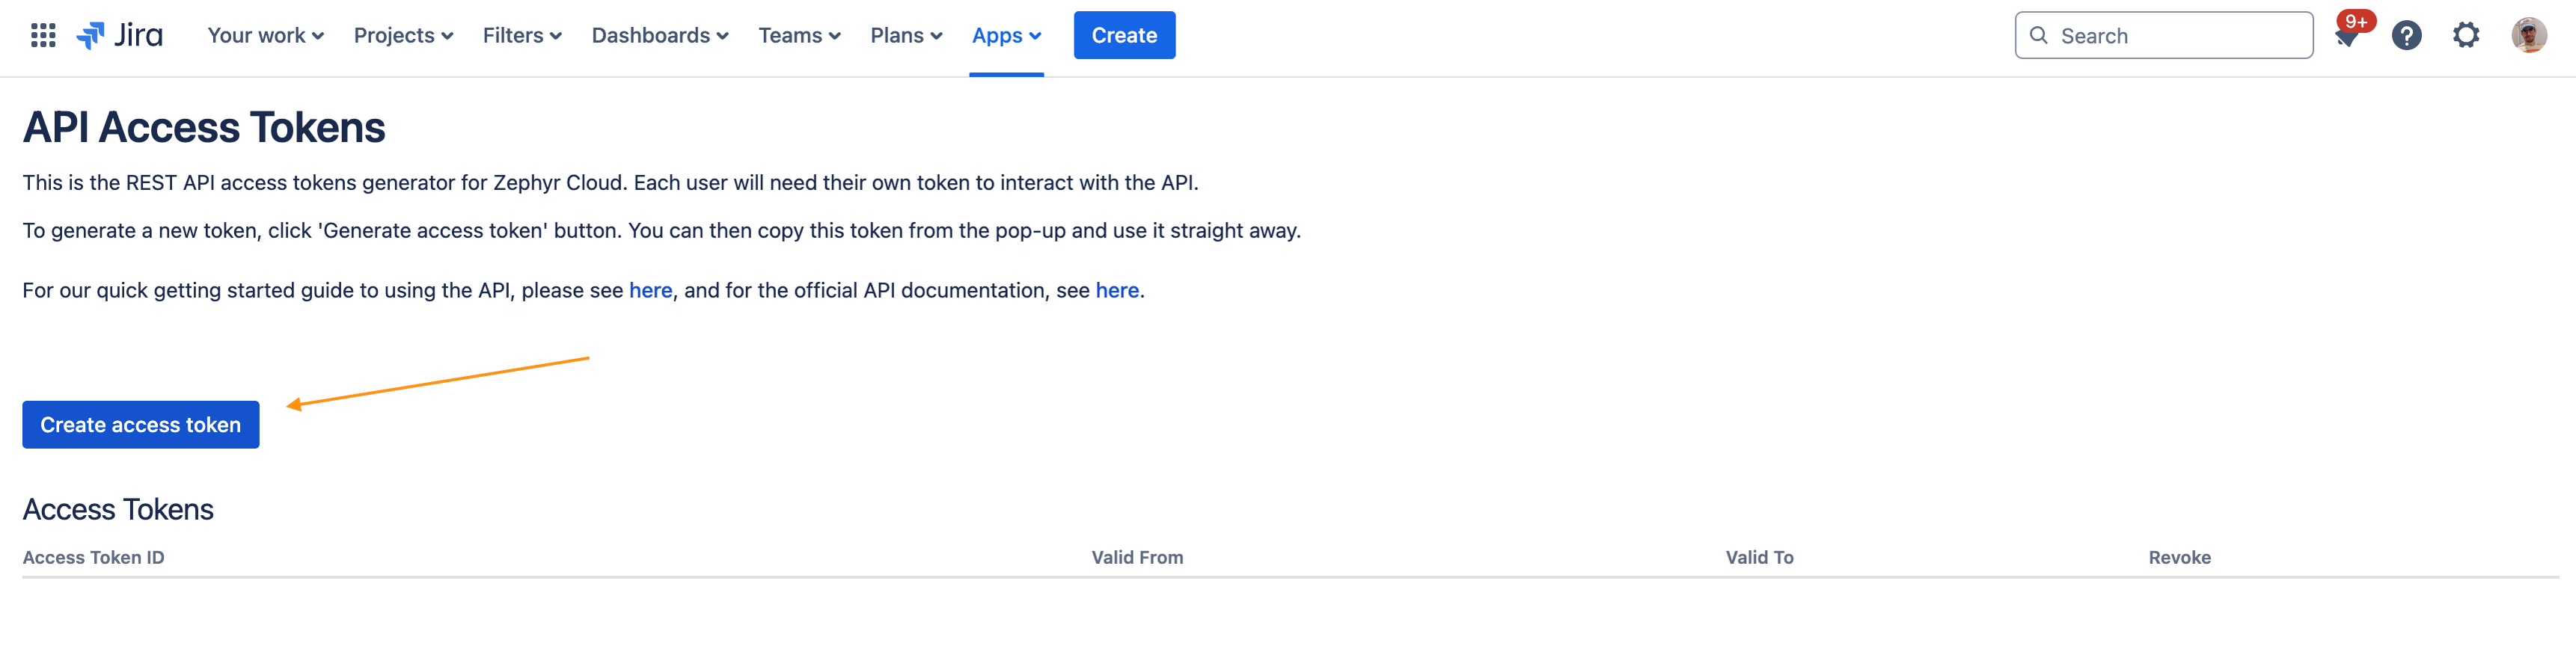Click the search magnifier icon

[x=2038, y=36]
